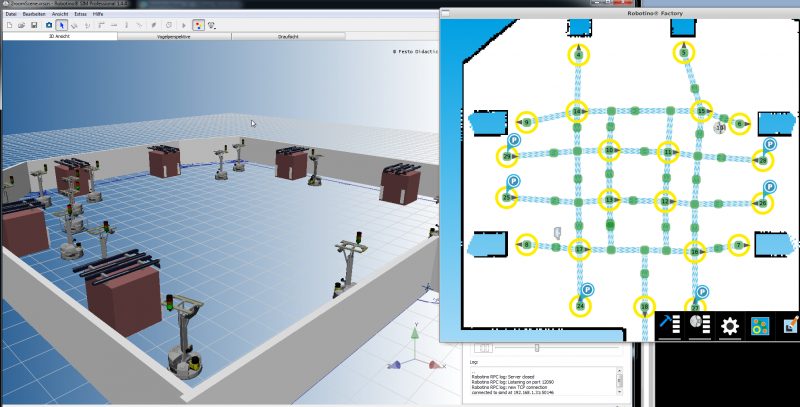Viewport: 800px width, 407px height.
Task: Open Factory settings gear icon
Action: tap(730, 325)
